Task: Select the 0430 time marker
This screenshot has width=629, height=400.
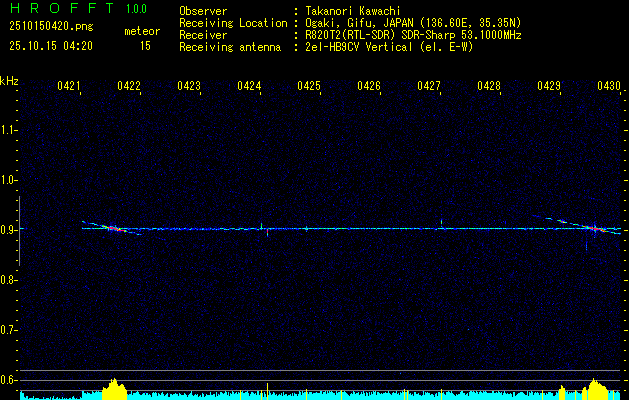Action: pyautogui.click(x=609, y=87)
